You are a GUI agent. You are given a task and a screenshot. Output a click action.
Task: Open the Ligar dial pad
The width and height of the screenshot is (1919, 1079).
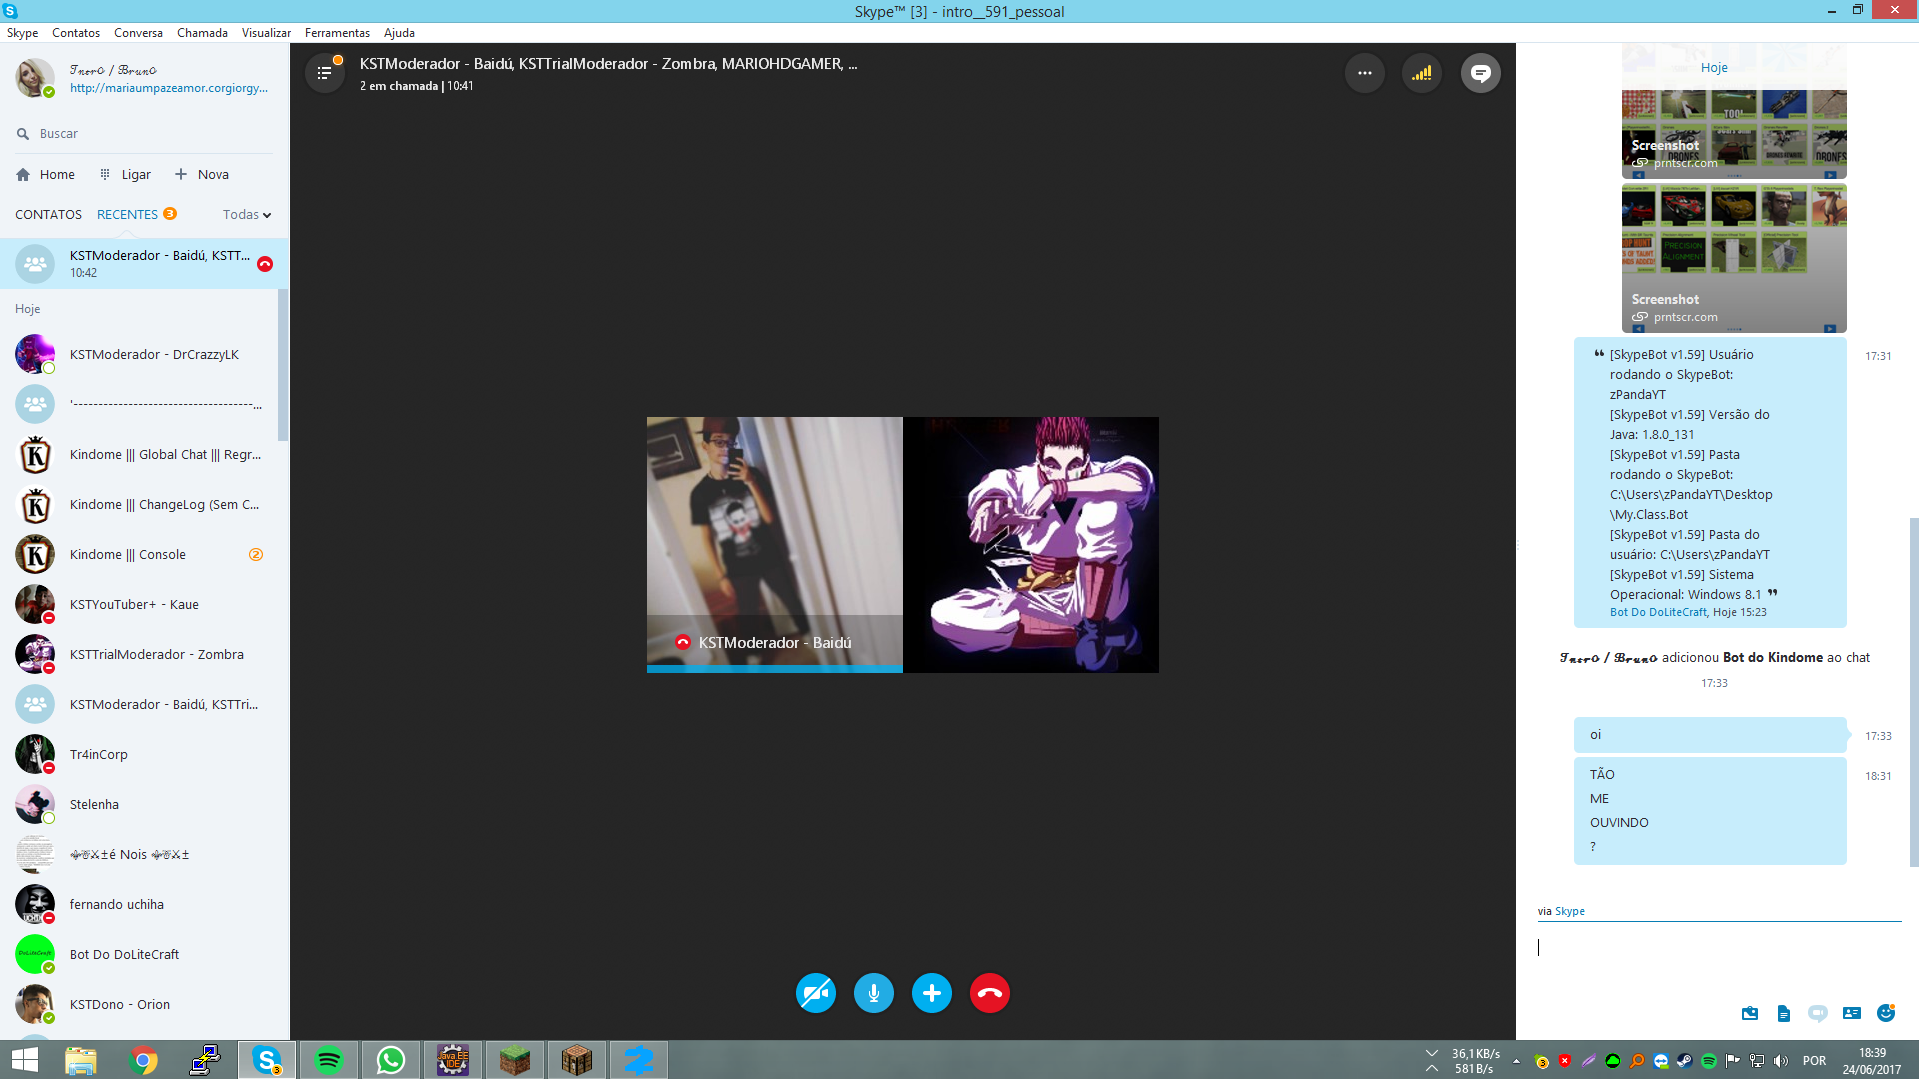125,174
